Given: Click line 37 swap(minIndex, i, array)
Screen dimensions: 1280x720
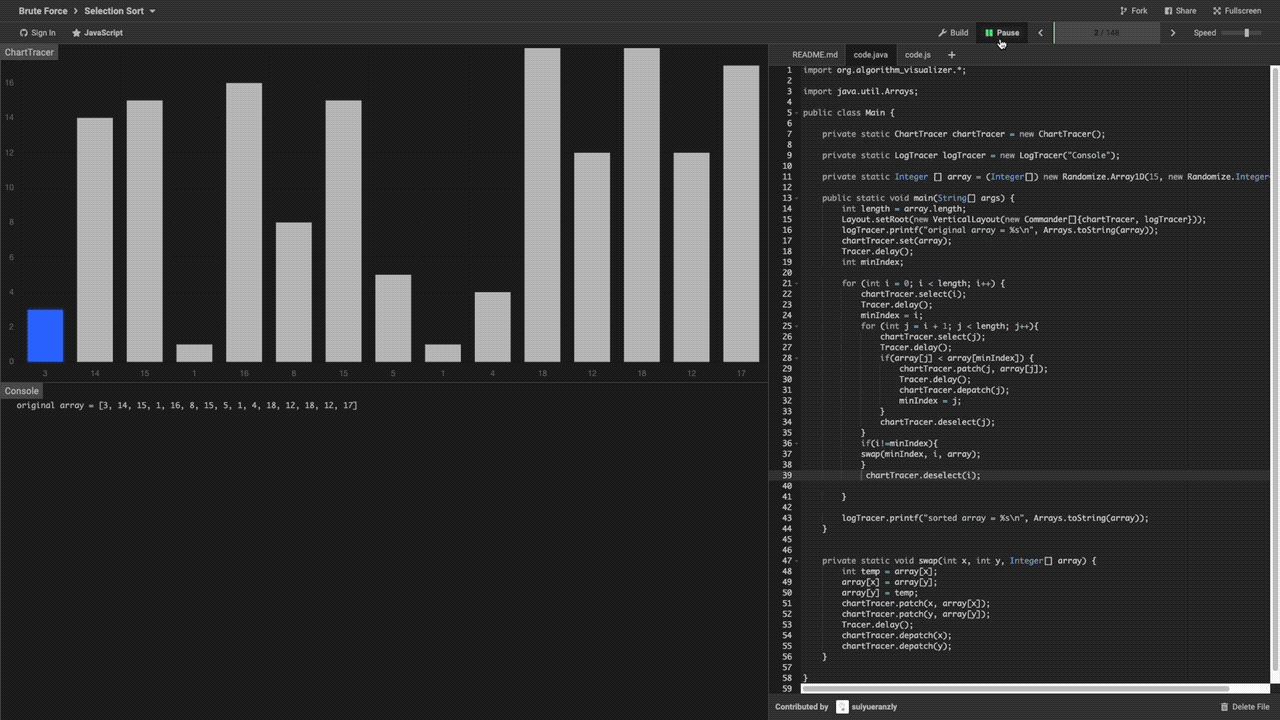Looking at the screenshot, I should click(920, 454).
